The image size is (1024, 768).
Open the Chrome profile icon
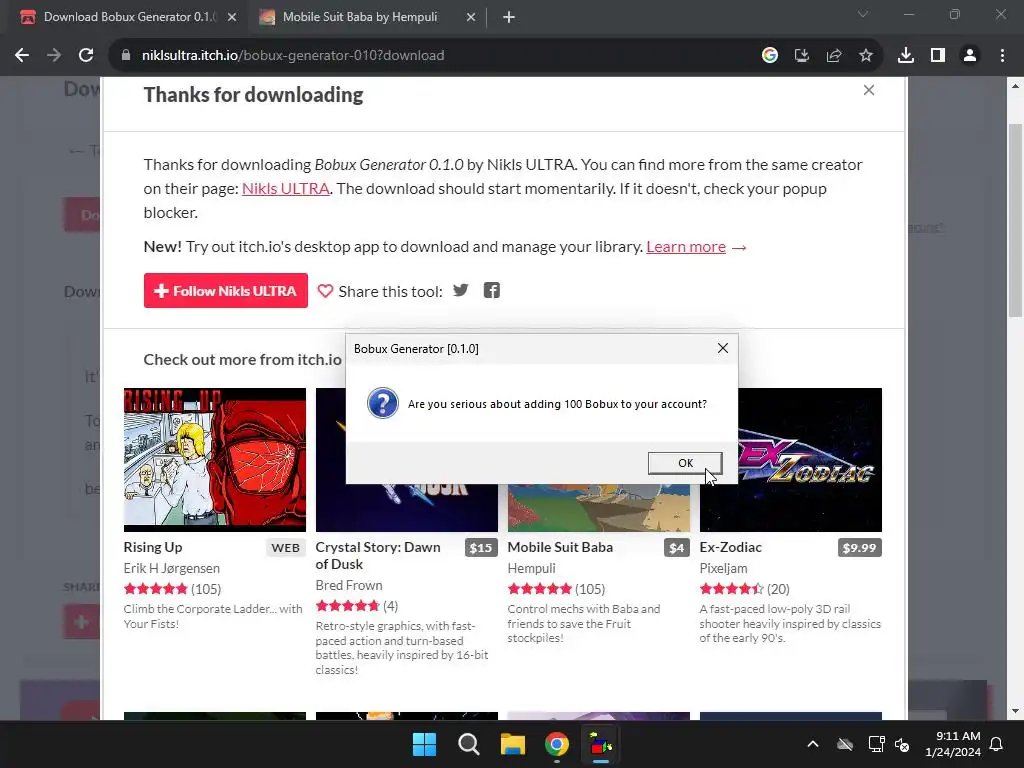[970, 56]
